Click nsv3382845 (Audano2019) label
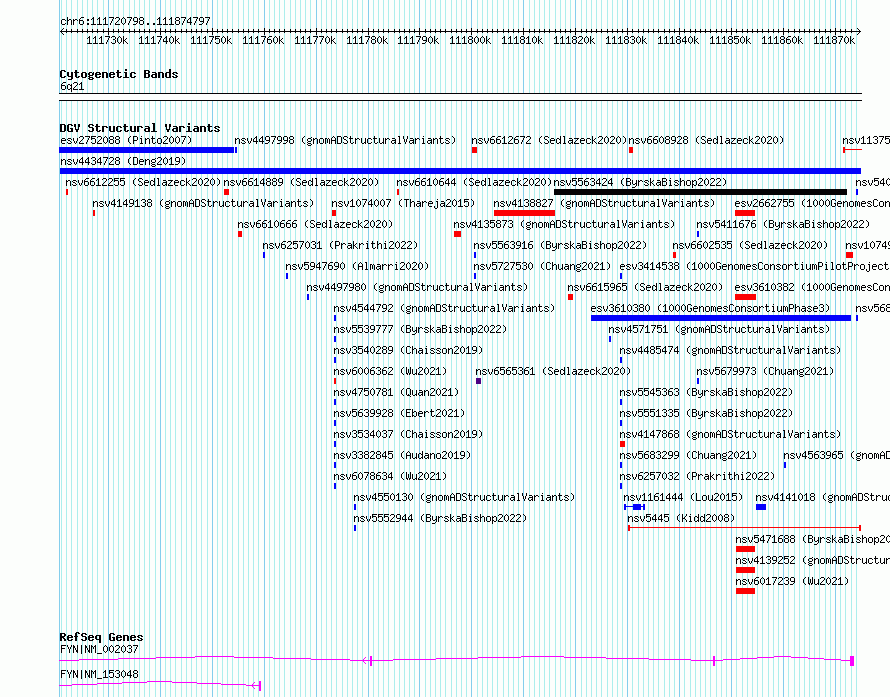The height and width of the screenshot is (697, 890). coord(402,455)
